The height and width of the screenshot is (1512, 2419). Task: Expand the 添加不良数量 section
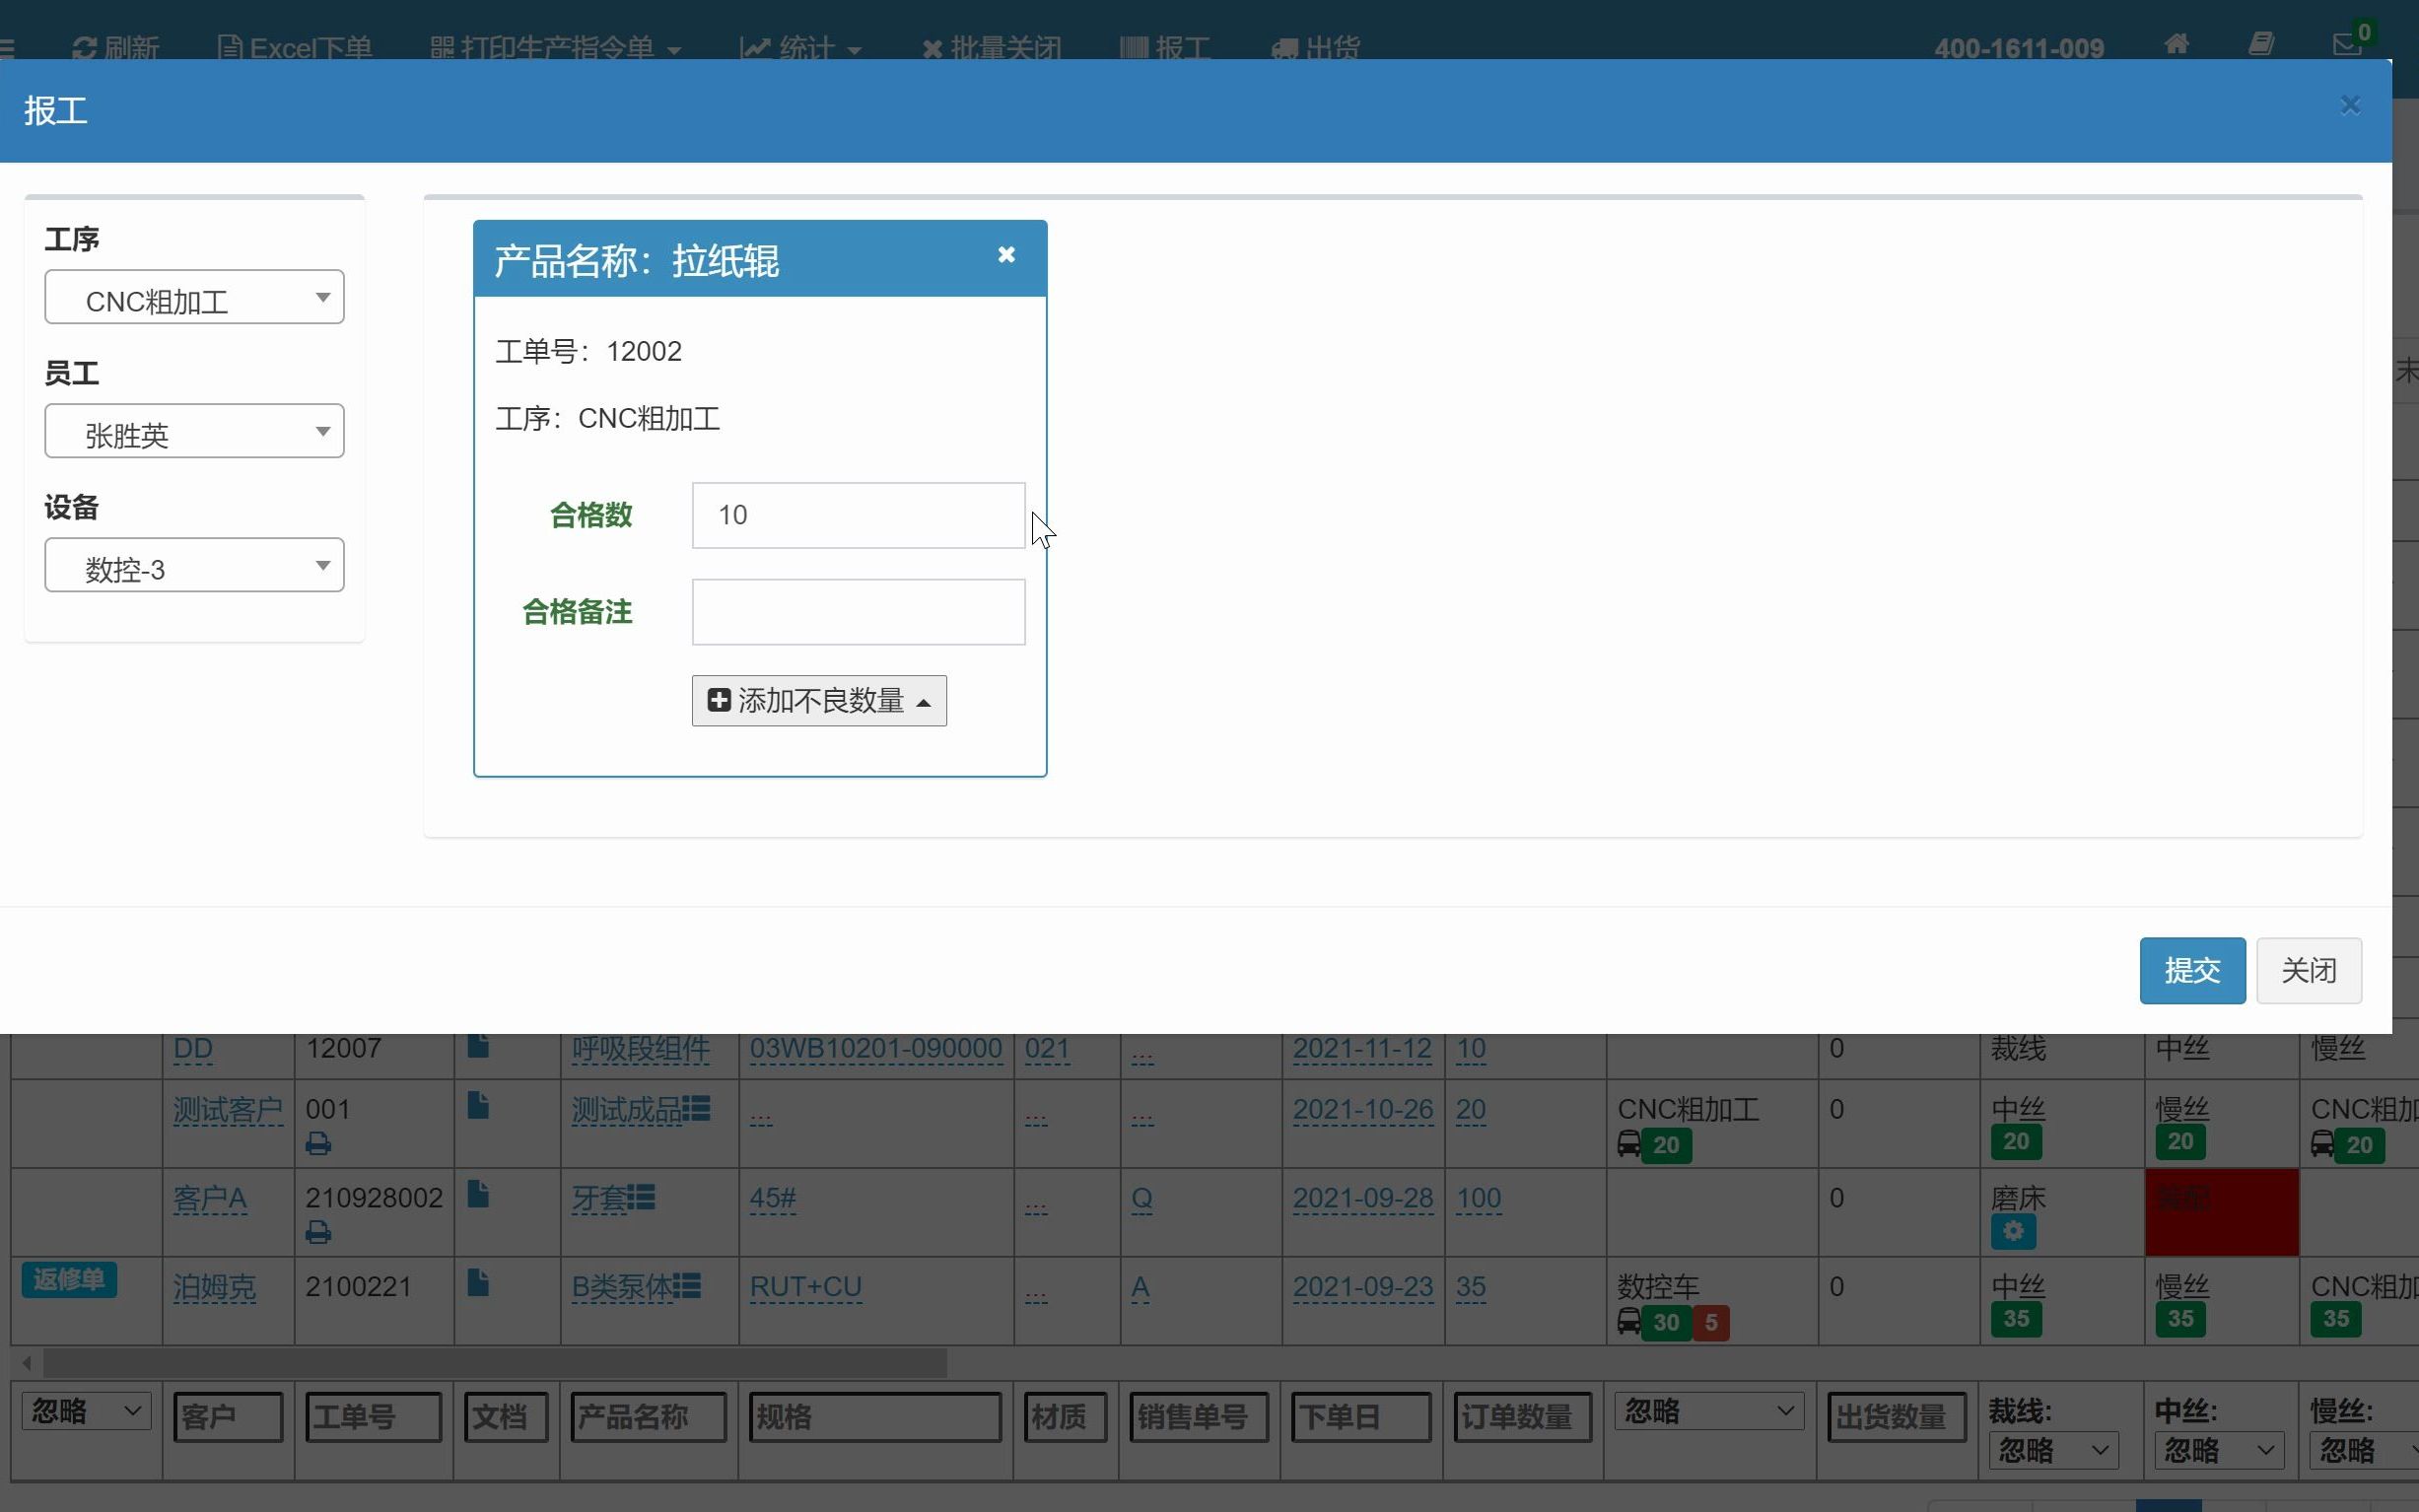click(818, 700)
